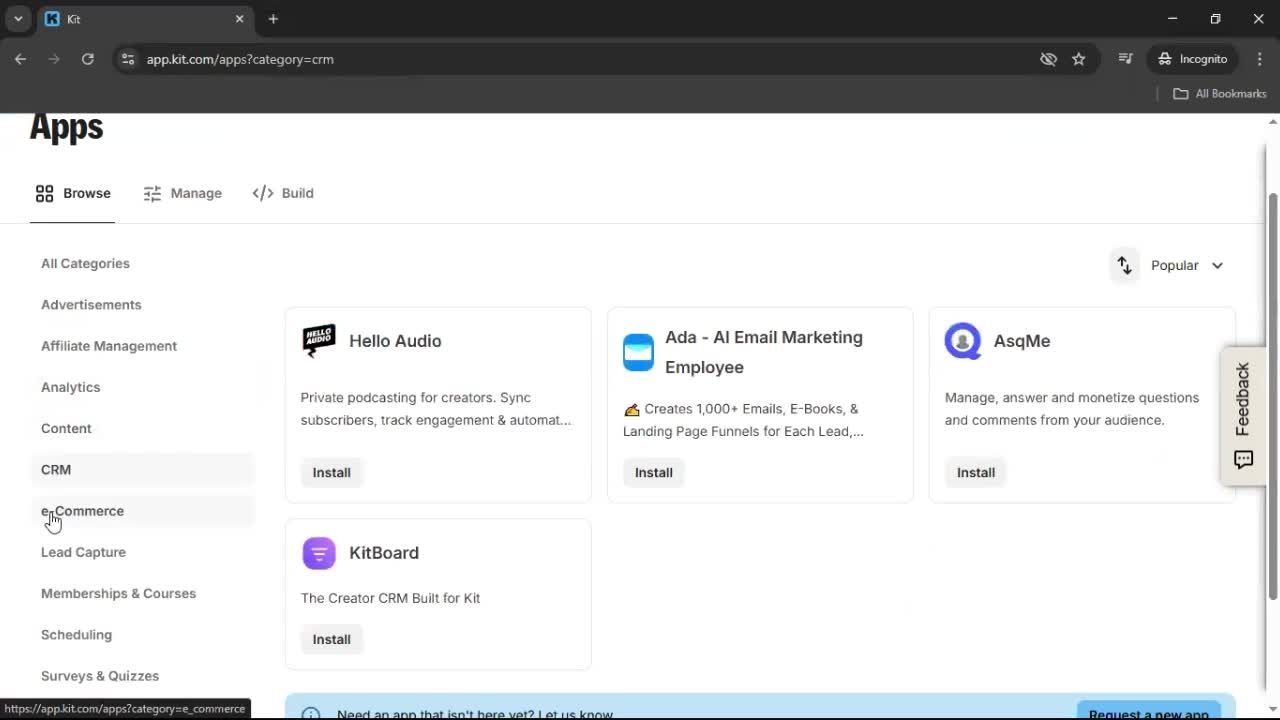This screenshot has width=1280, height=720.
Task: Click the sort arrows icon near Popular
Action: (1124, 265)
